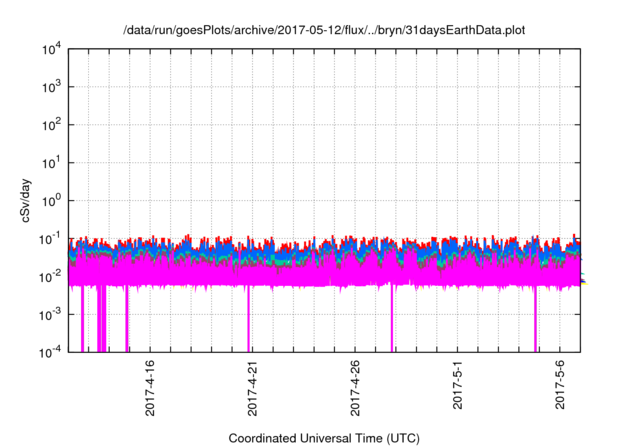Click the magenta dropout spike before 2017-5-6
This screenshot has height=448, width=640.
click(x=535, y=319)
